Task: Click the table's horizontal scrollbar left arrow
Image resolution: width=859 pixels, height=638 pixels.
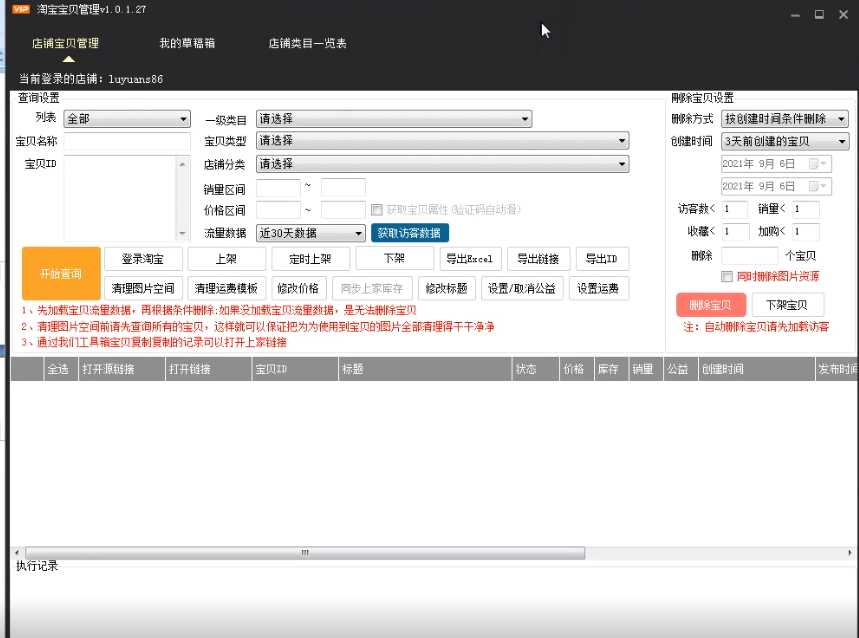Action: point(17,553)
